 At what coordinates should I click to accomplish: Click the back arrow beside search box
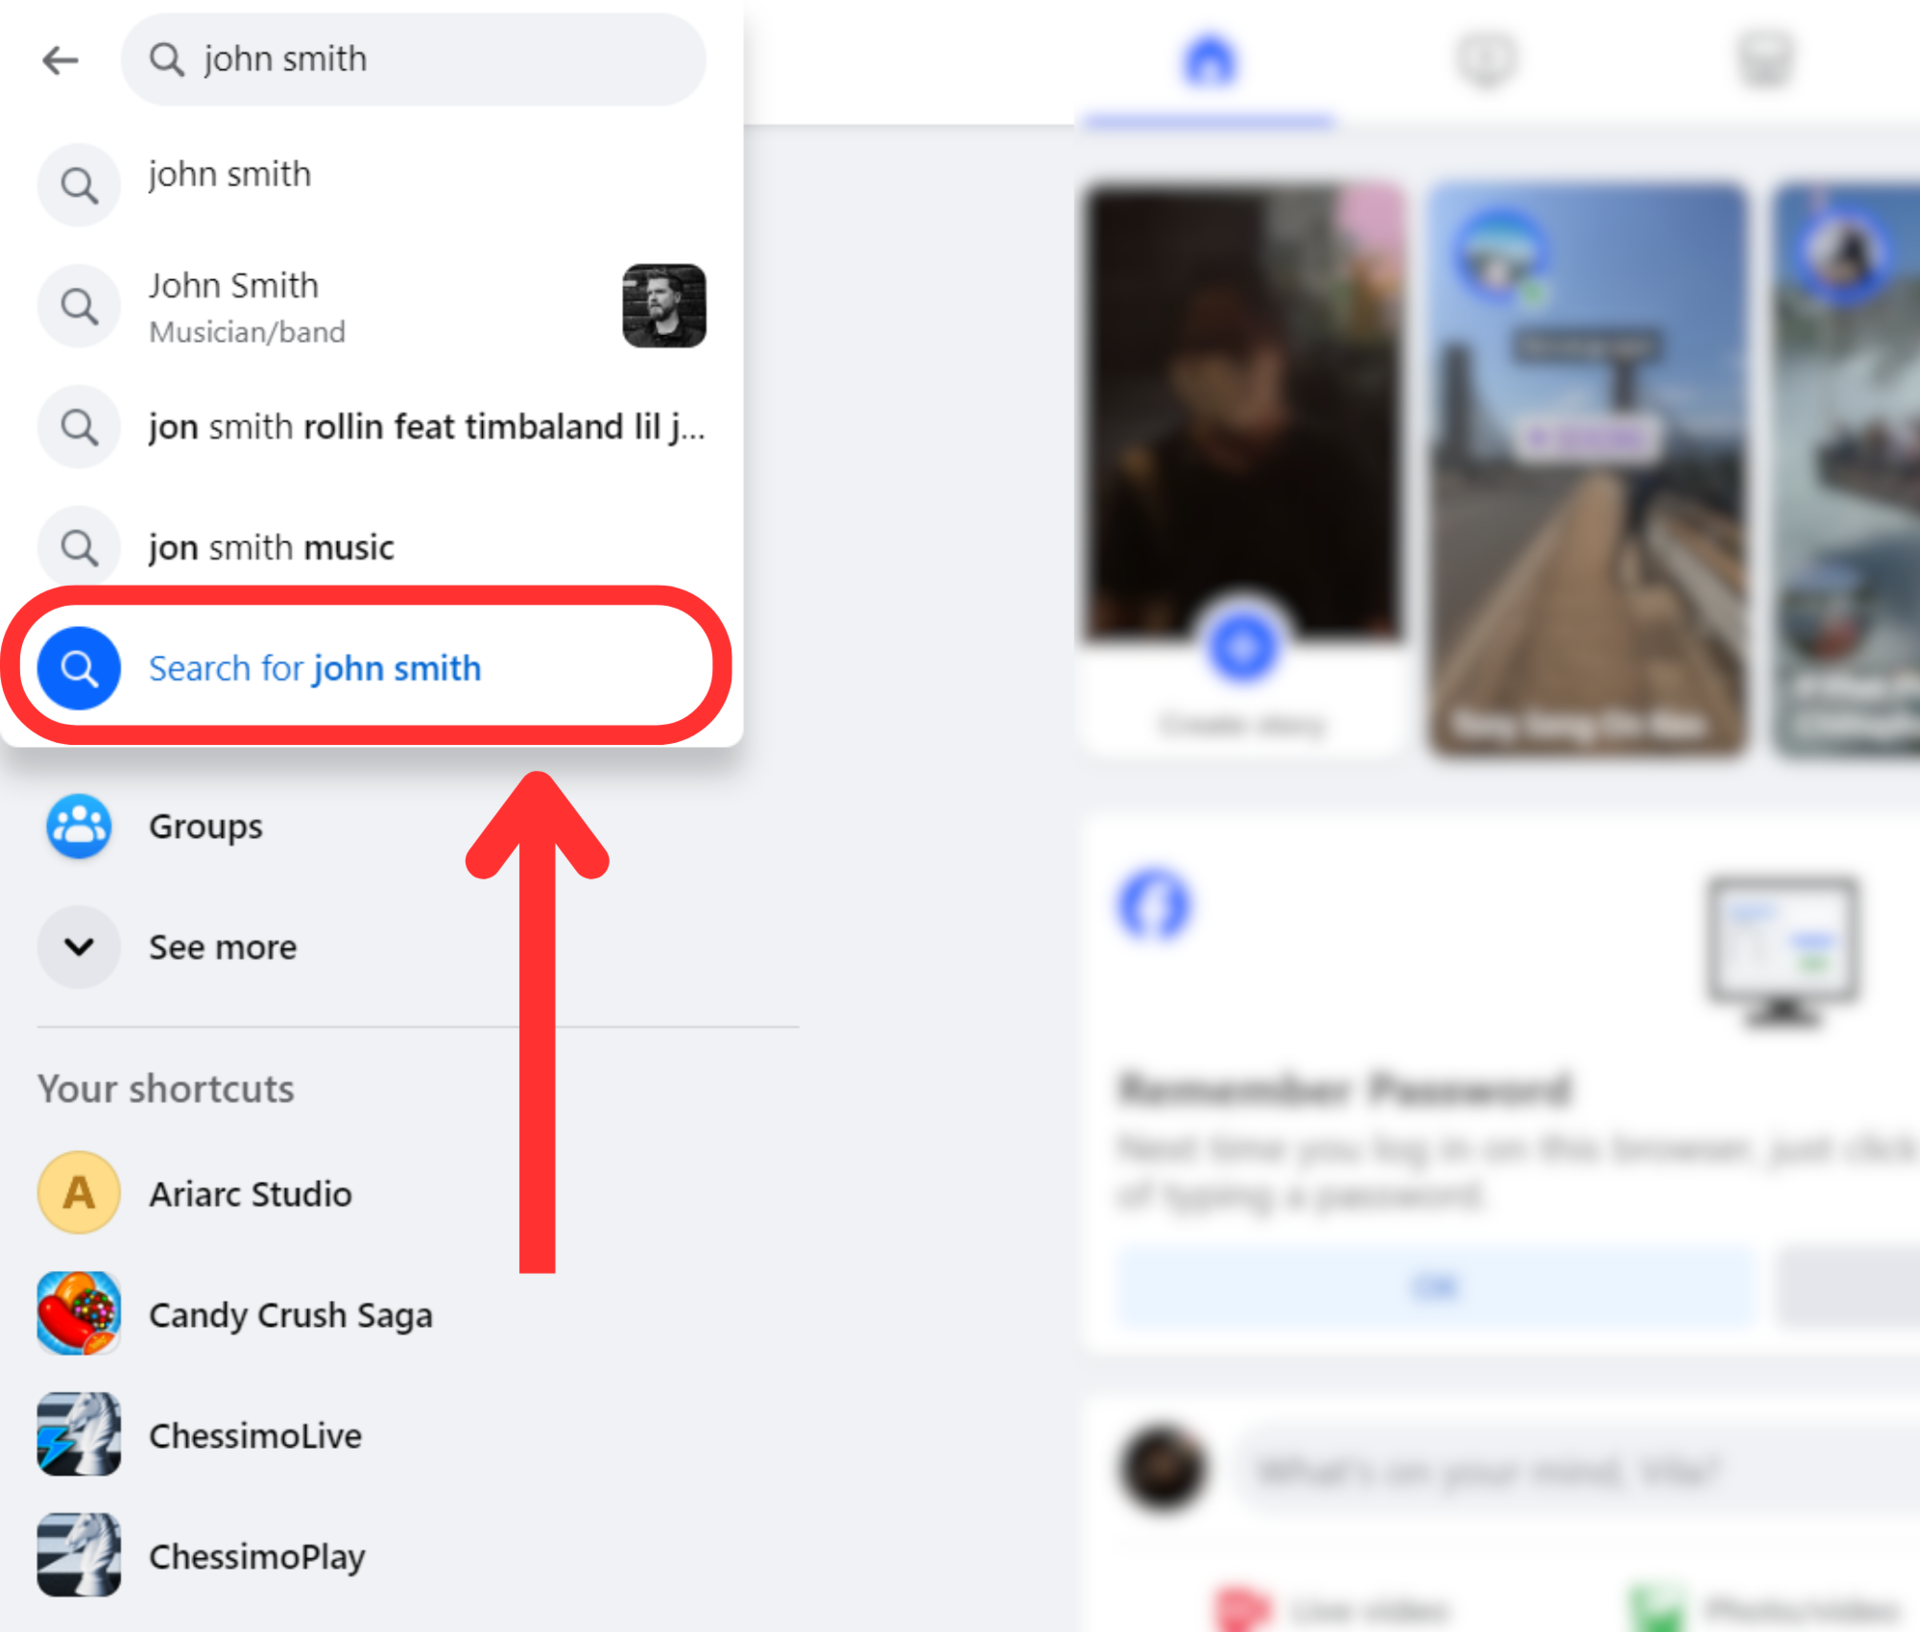click(x=60, y=60)
